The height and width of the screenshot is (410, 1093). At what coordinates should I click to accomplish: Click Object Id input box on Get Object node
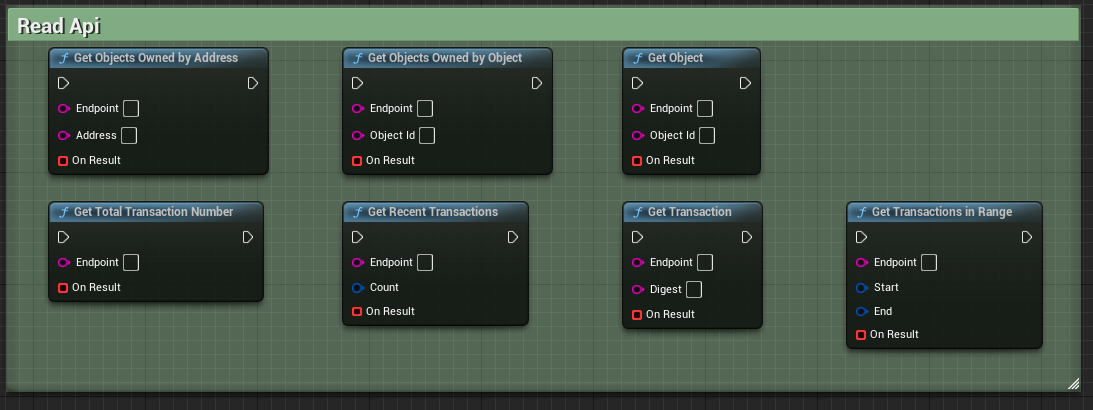point(707,135)
